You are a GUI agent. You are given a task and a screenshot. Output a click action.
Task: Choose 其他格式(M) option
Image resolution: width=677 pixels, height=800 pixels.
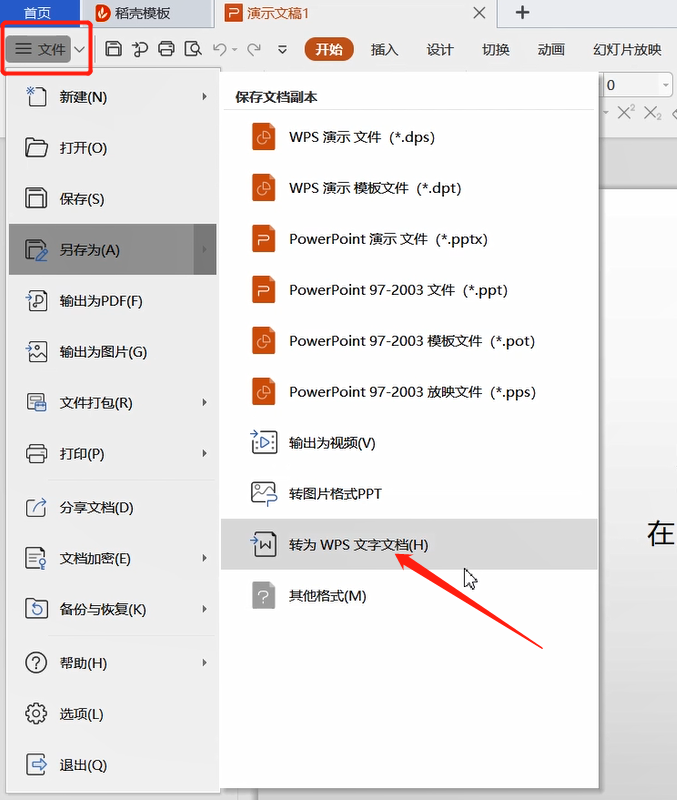click(409, 595)
